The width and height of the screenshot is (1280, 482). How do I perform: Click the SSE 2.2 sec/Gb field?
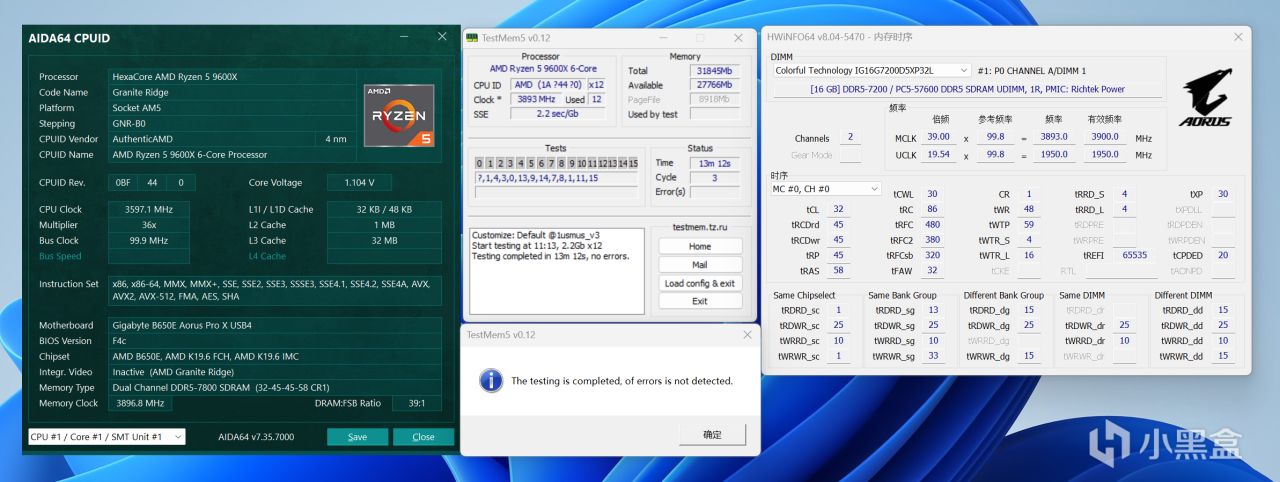[557, 114]
